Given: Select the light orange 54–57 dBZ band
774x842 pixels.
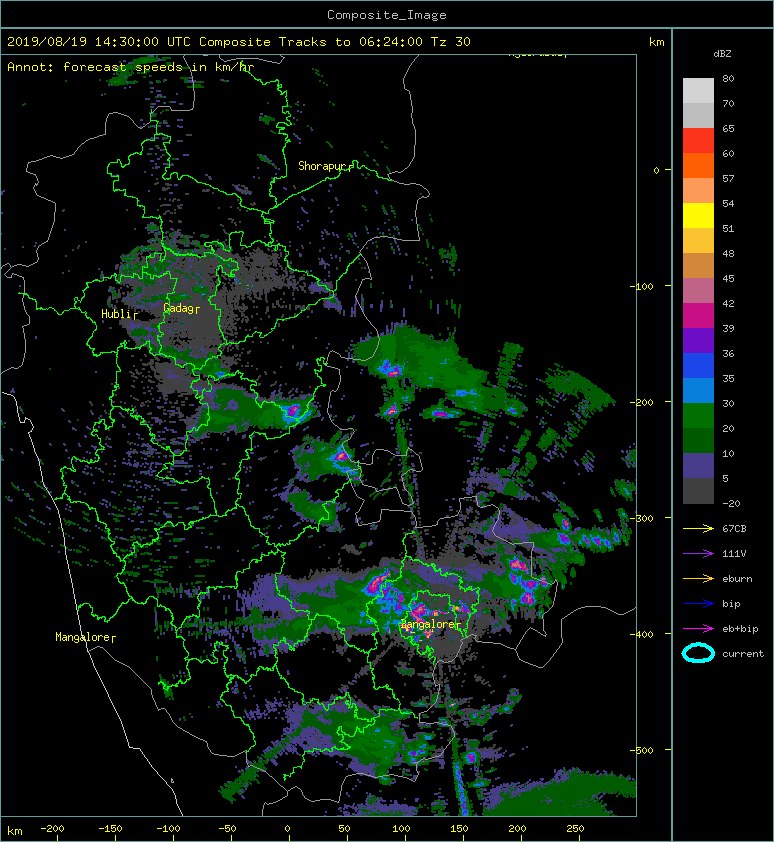Looking at the screenshot, I should pos(698,191).
